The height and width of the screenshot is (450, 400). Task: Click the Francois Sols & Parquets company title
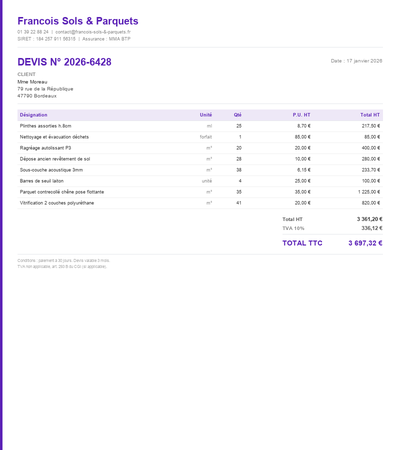[x=78, y=21]
